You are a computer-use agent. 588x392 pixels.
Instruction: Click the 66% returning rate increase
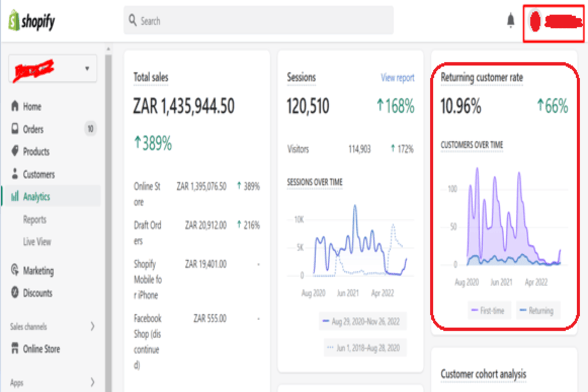coord(552,106)
